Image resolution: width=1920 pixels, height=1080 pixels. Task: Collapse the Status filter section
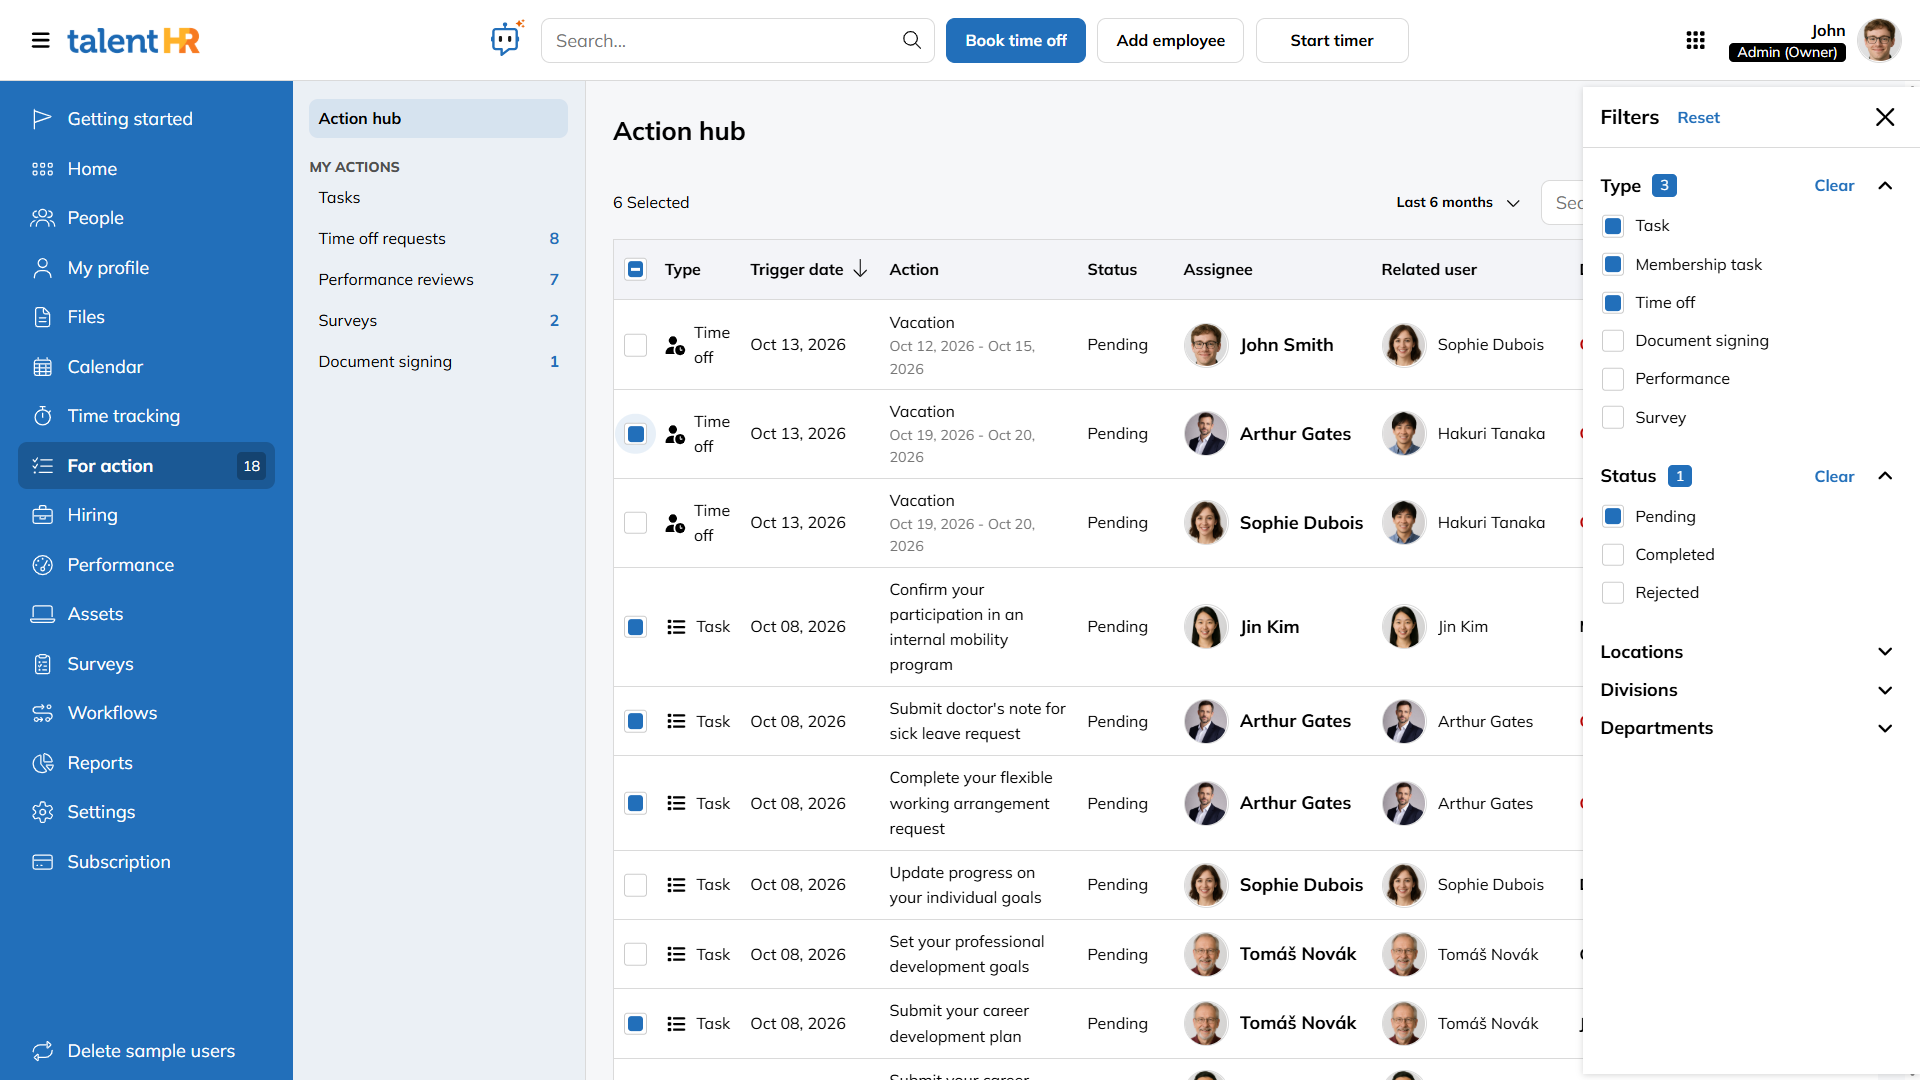point(1885,476)
